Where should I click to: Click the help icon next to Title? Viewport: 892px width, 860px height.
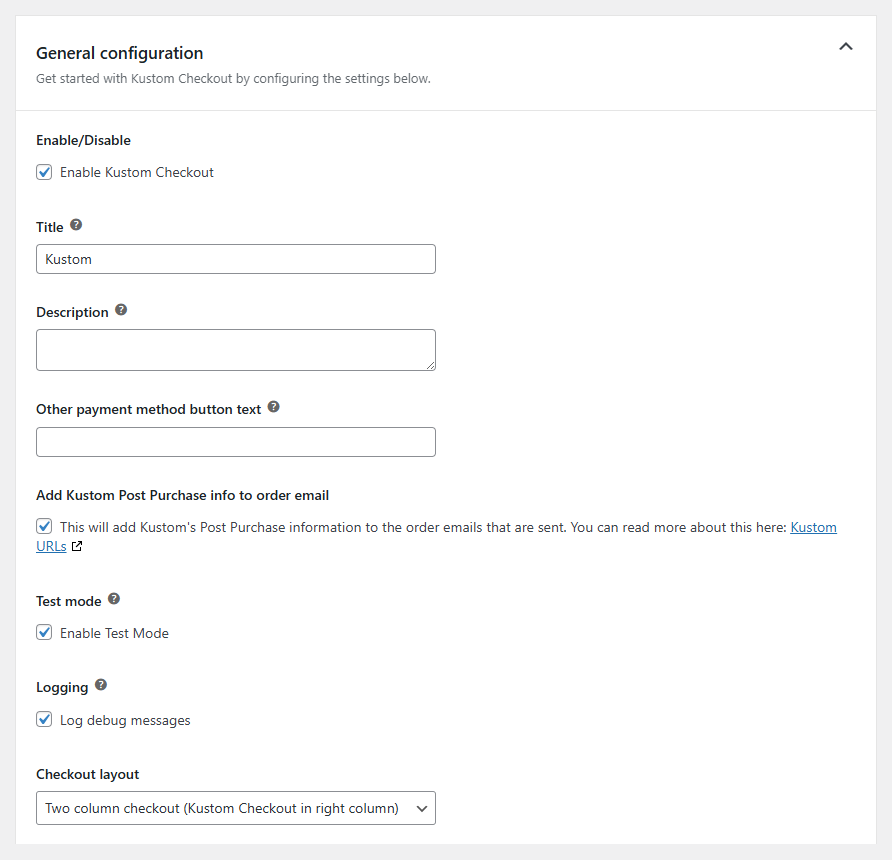pos(76,225)
